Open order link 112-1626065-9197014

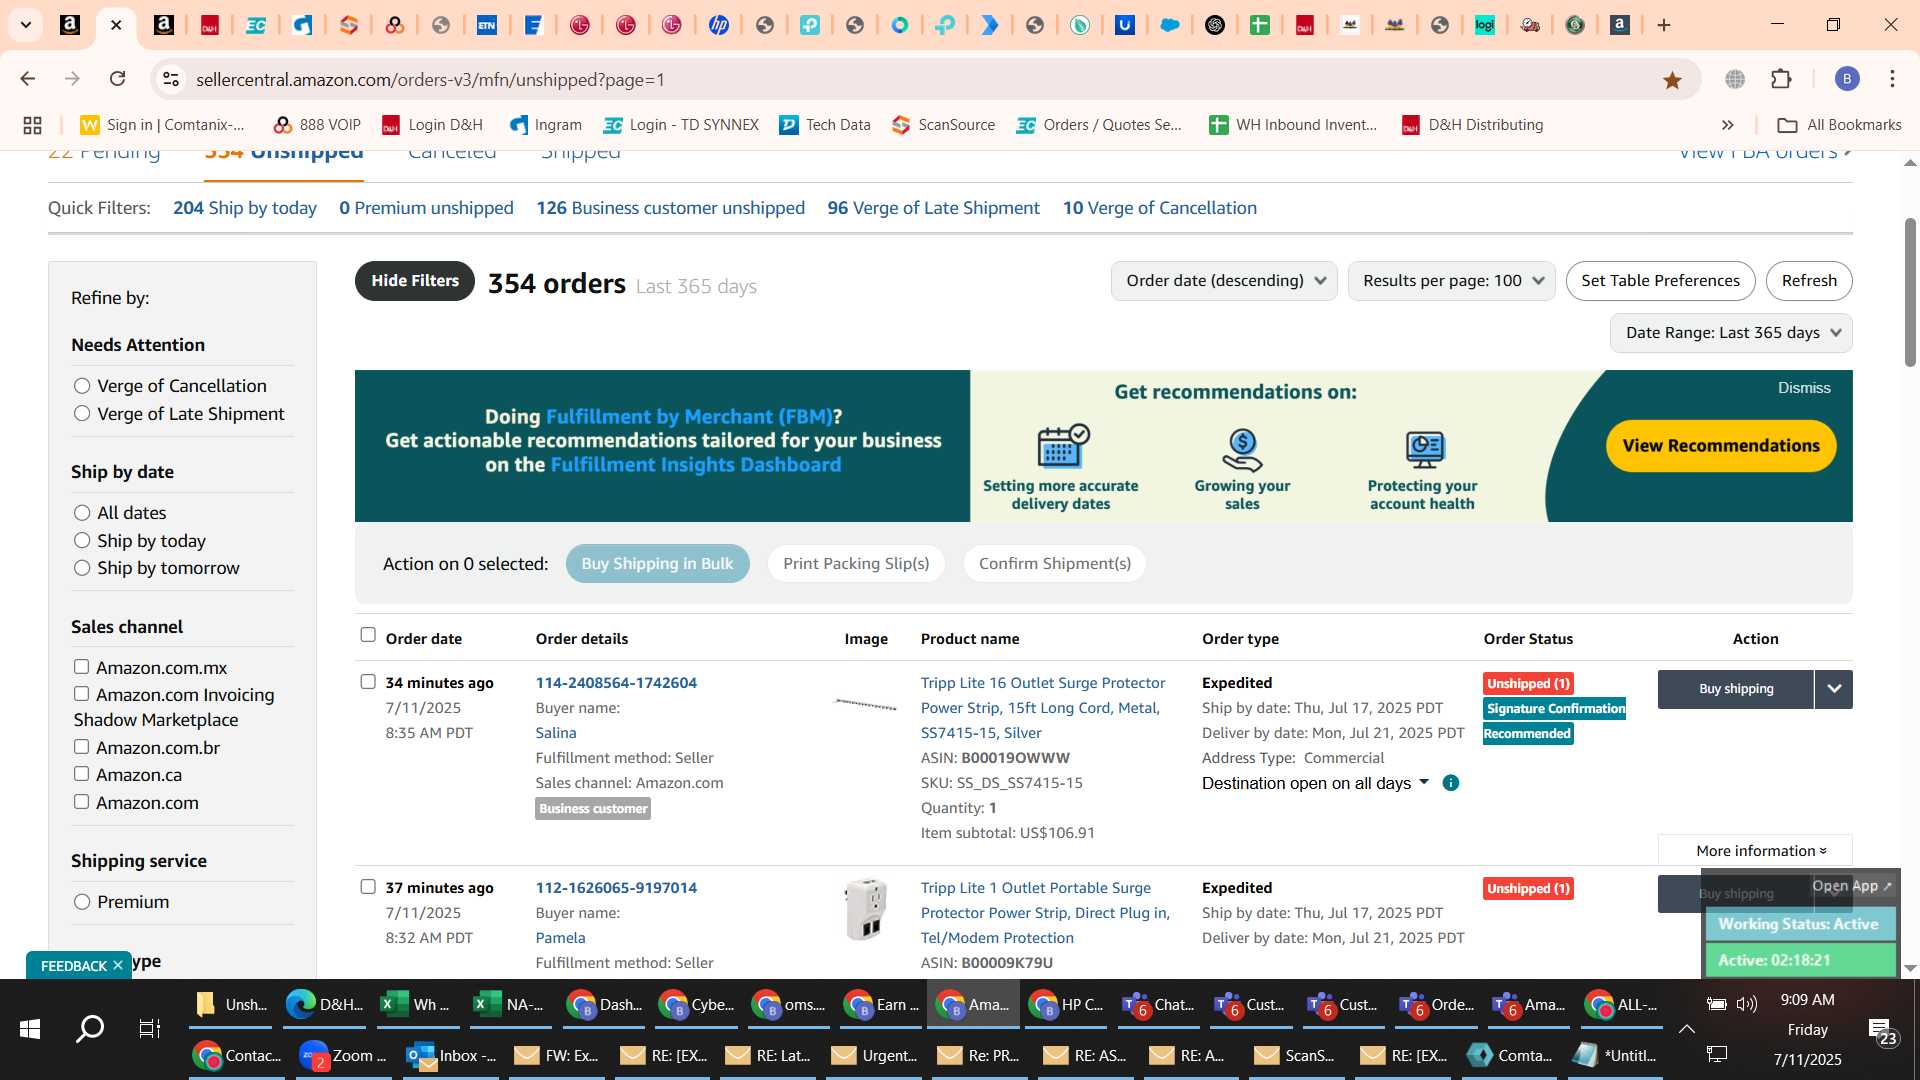click(616, 888)
